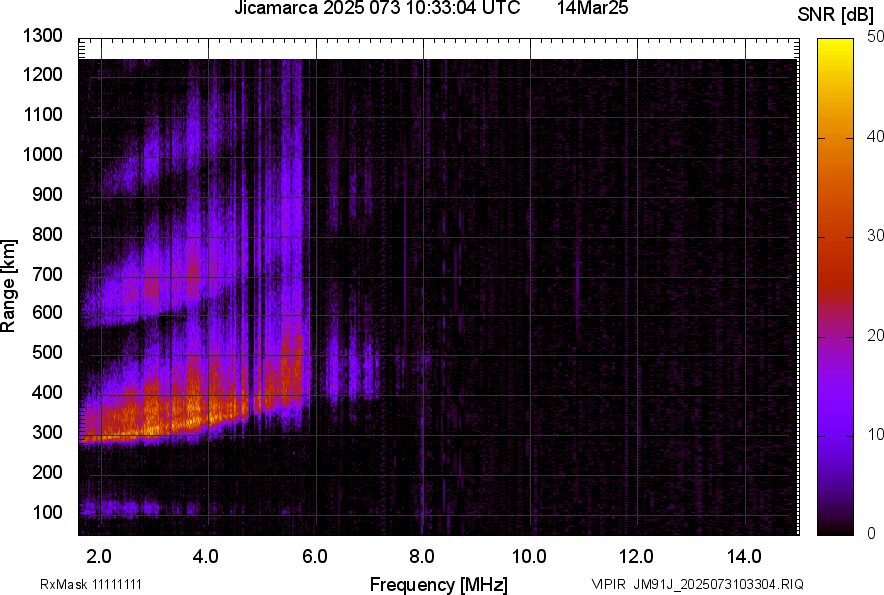The image size is (884, 595).
Task: Click frequency tick label 10.0
Action: (529, 557)
